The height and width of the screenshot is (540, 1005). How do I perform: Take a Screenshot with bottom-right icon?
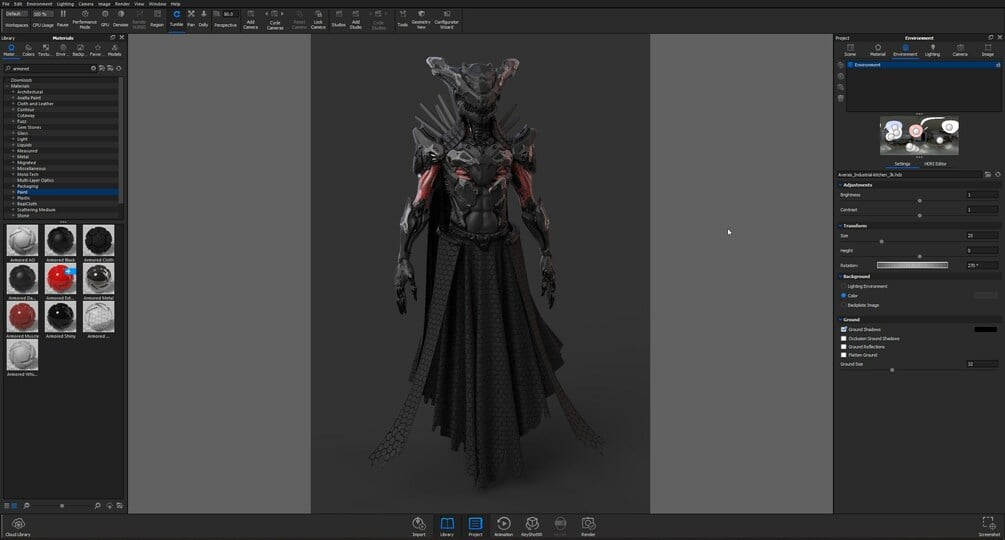pos(988,527)
